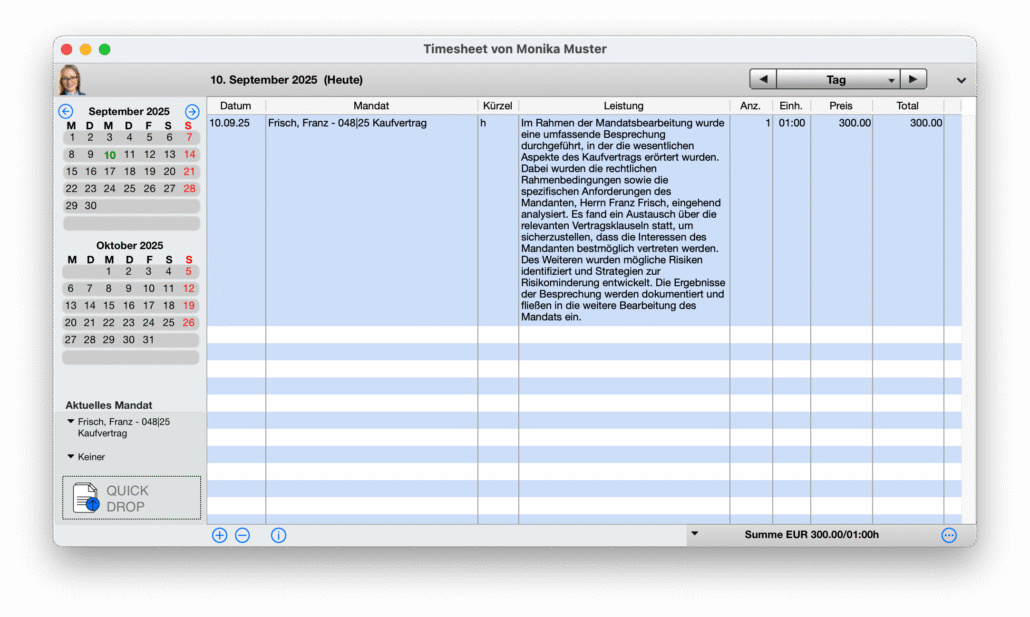
Task: Click the add entry plus icon
Action: click(220, 535)
